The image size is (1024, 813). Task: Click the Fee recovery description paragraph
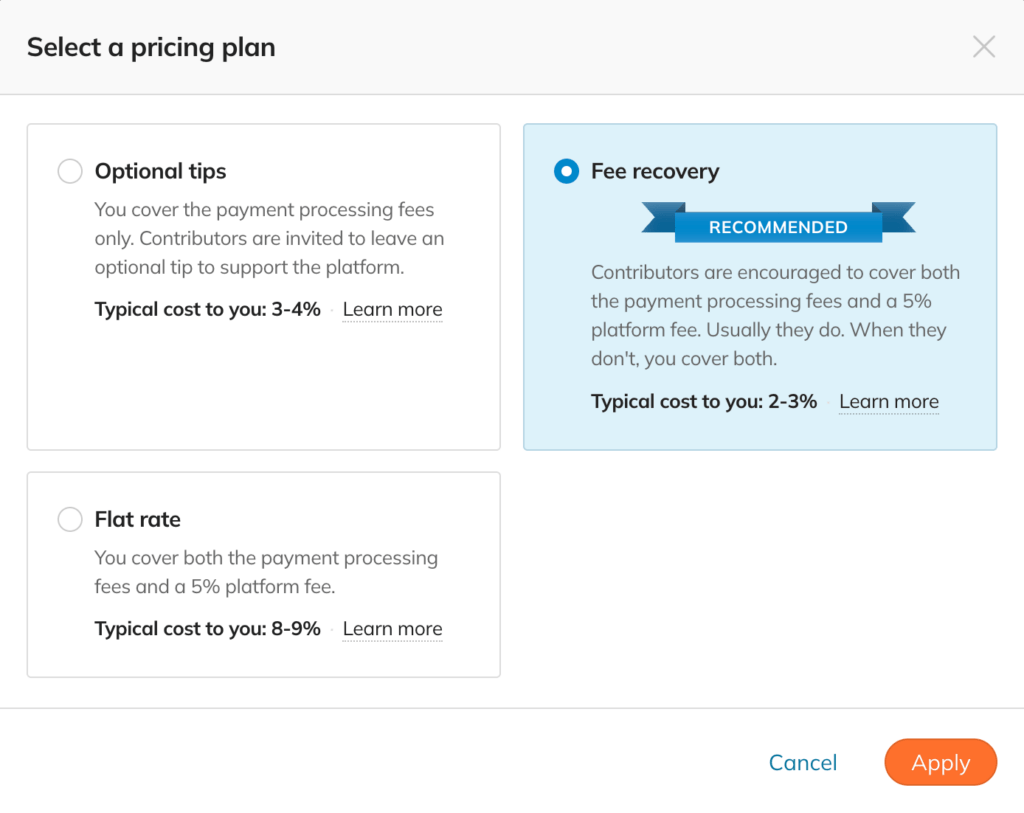coord(775,315)
